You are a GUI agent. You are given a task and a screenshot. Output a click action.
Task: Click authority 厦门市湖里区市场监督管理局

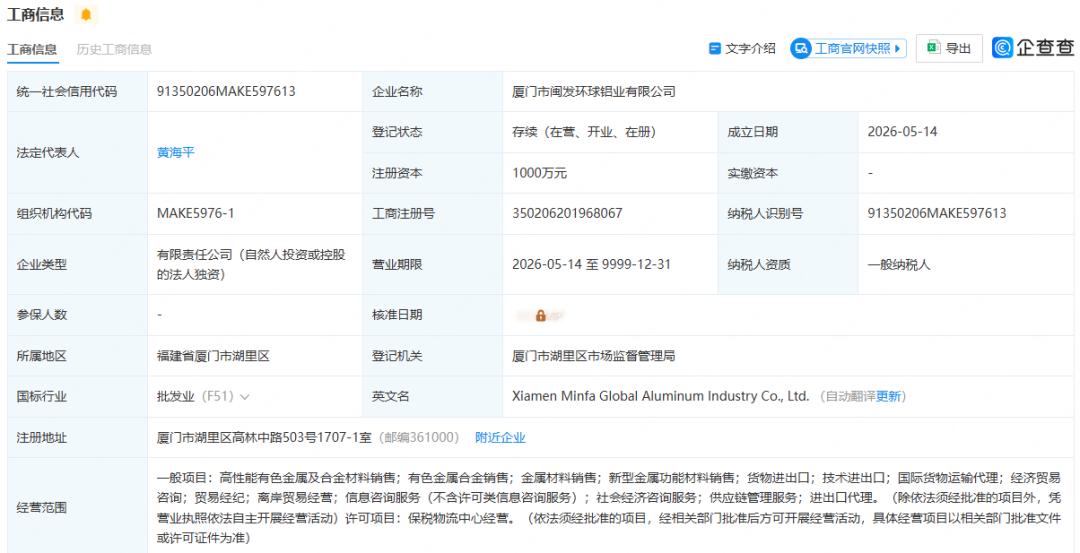[x=594, y=356]
